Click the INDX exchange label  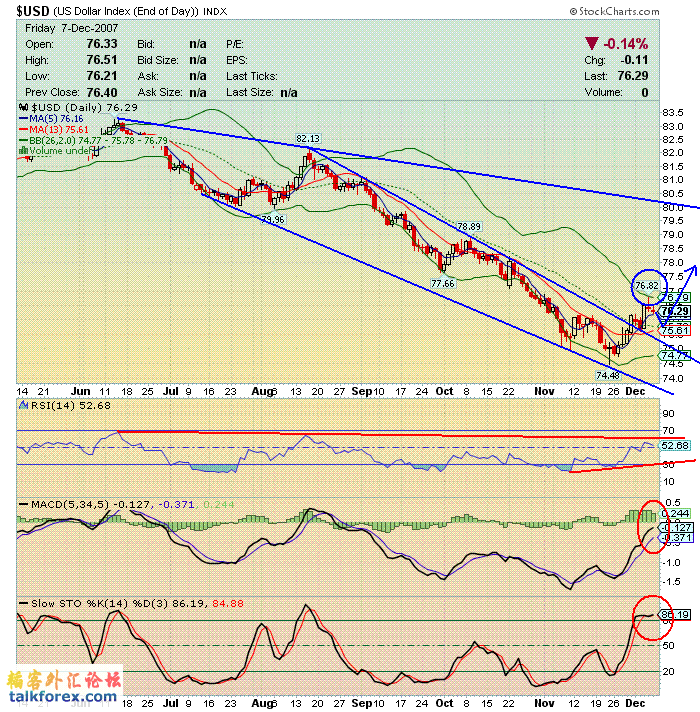point(215,12)
